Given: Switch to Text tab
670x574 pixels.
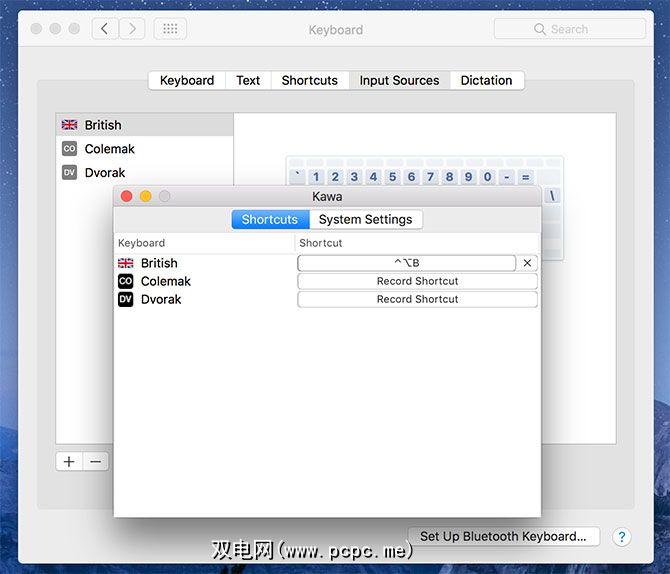Looking at the screenshot, I should point(248,80).
